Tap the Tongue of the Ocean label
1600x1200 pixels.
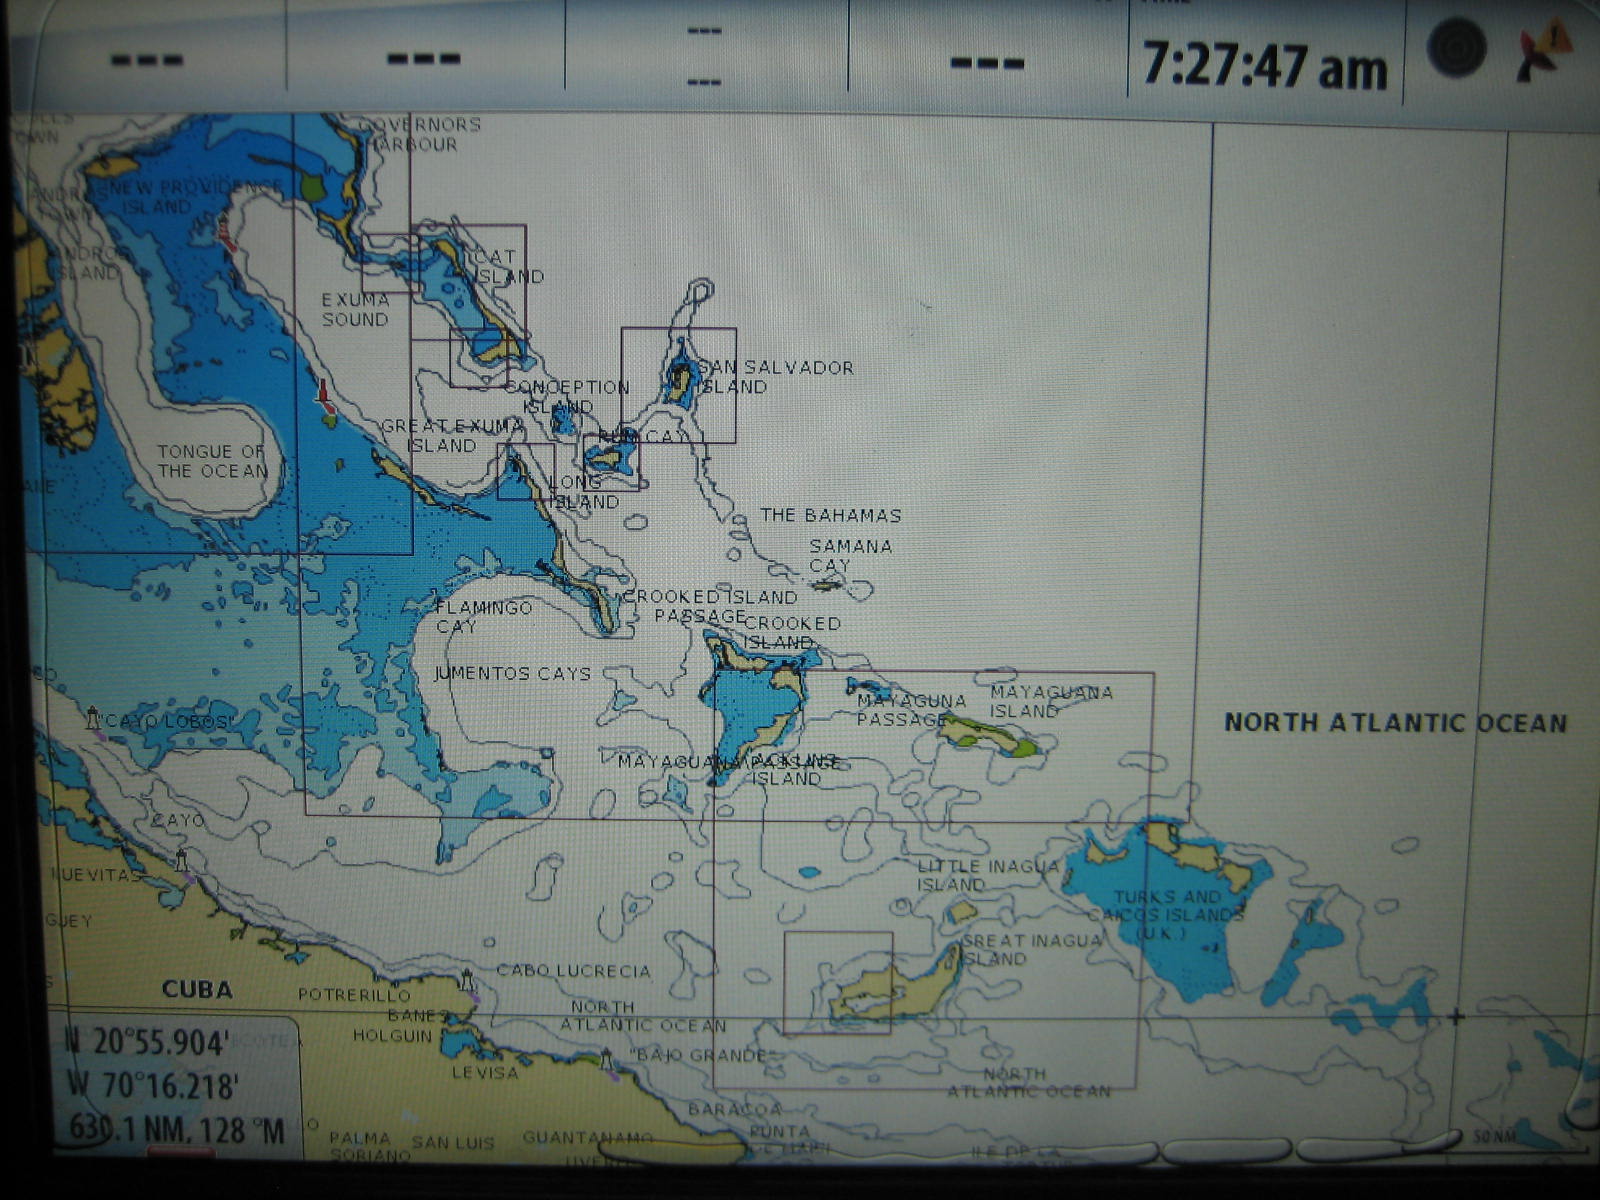coord(212,461)
